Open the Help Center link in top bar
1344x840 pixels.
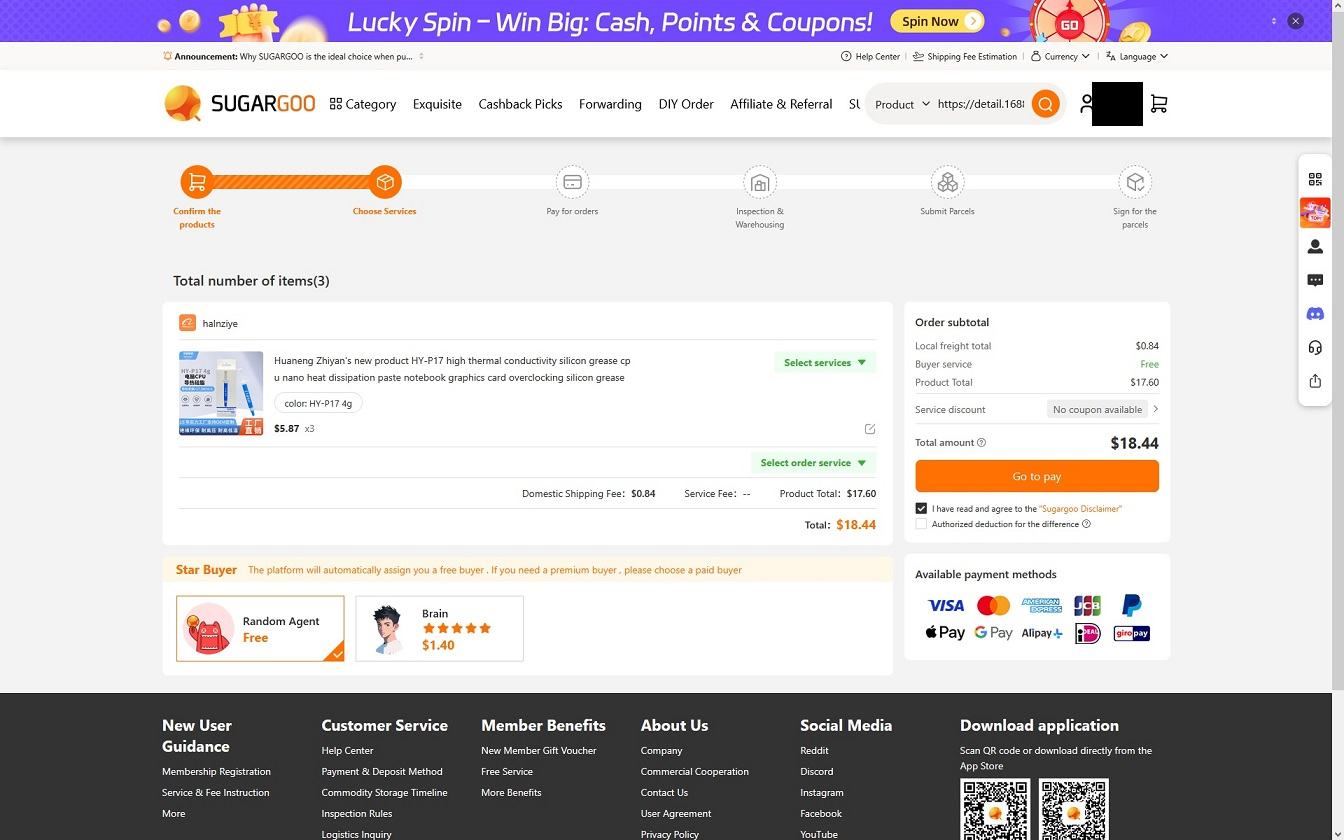pos(870,57)
